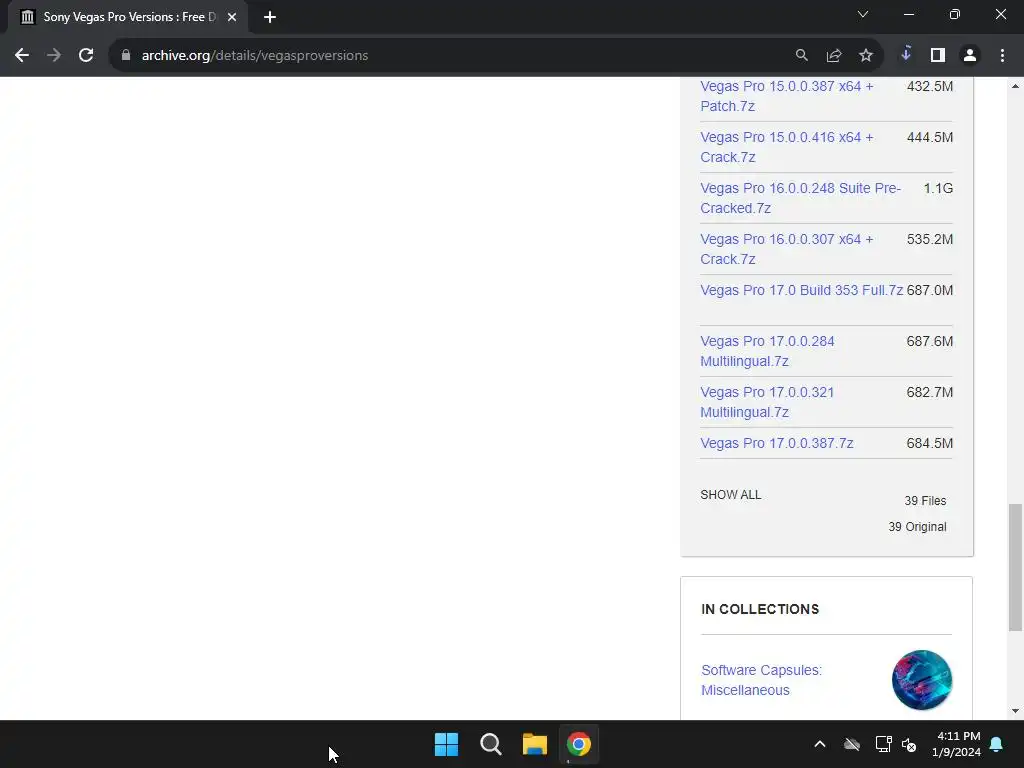Click the IN COLLECTIONS heading

tap(760, 609)
